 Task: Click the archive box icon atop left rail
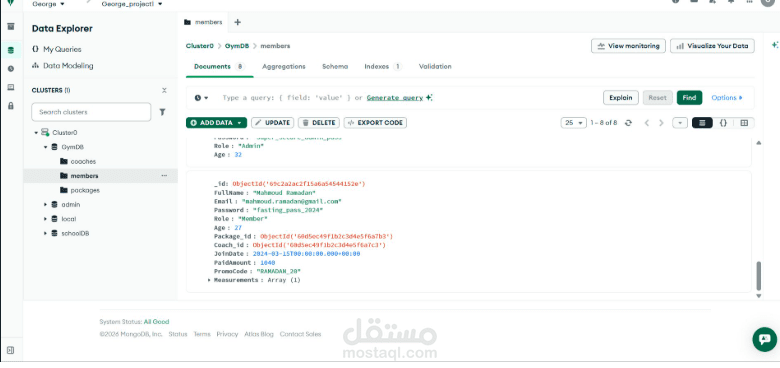tap(11, 26)
